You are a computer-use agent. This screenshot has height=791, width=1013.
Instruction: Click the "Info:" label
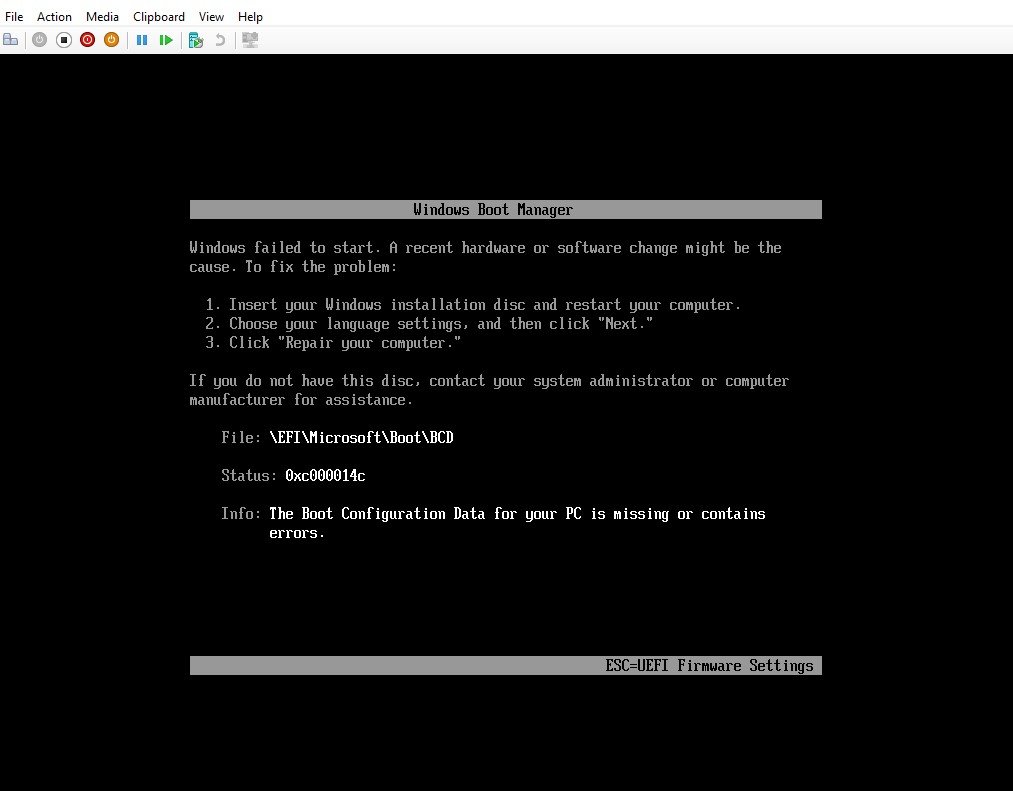[240, 514]
